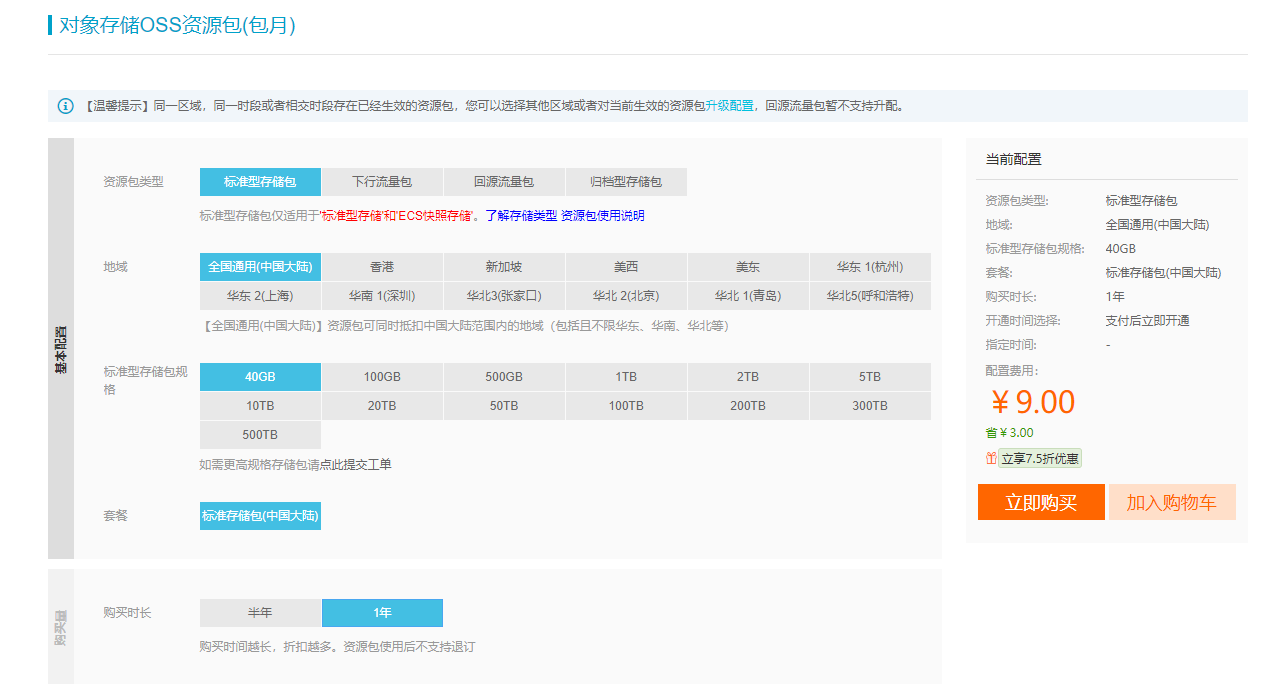Select the 2TB storage size
Viewport: 1277px width, 698px height.
(x=748, y=377)
